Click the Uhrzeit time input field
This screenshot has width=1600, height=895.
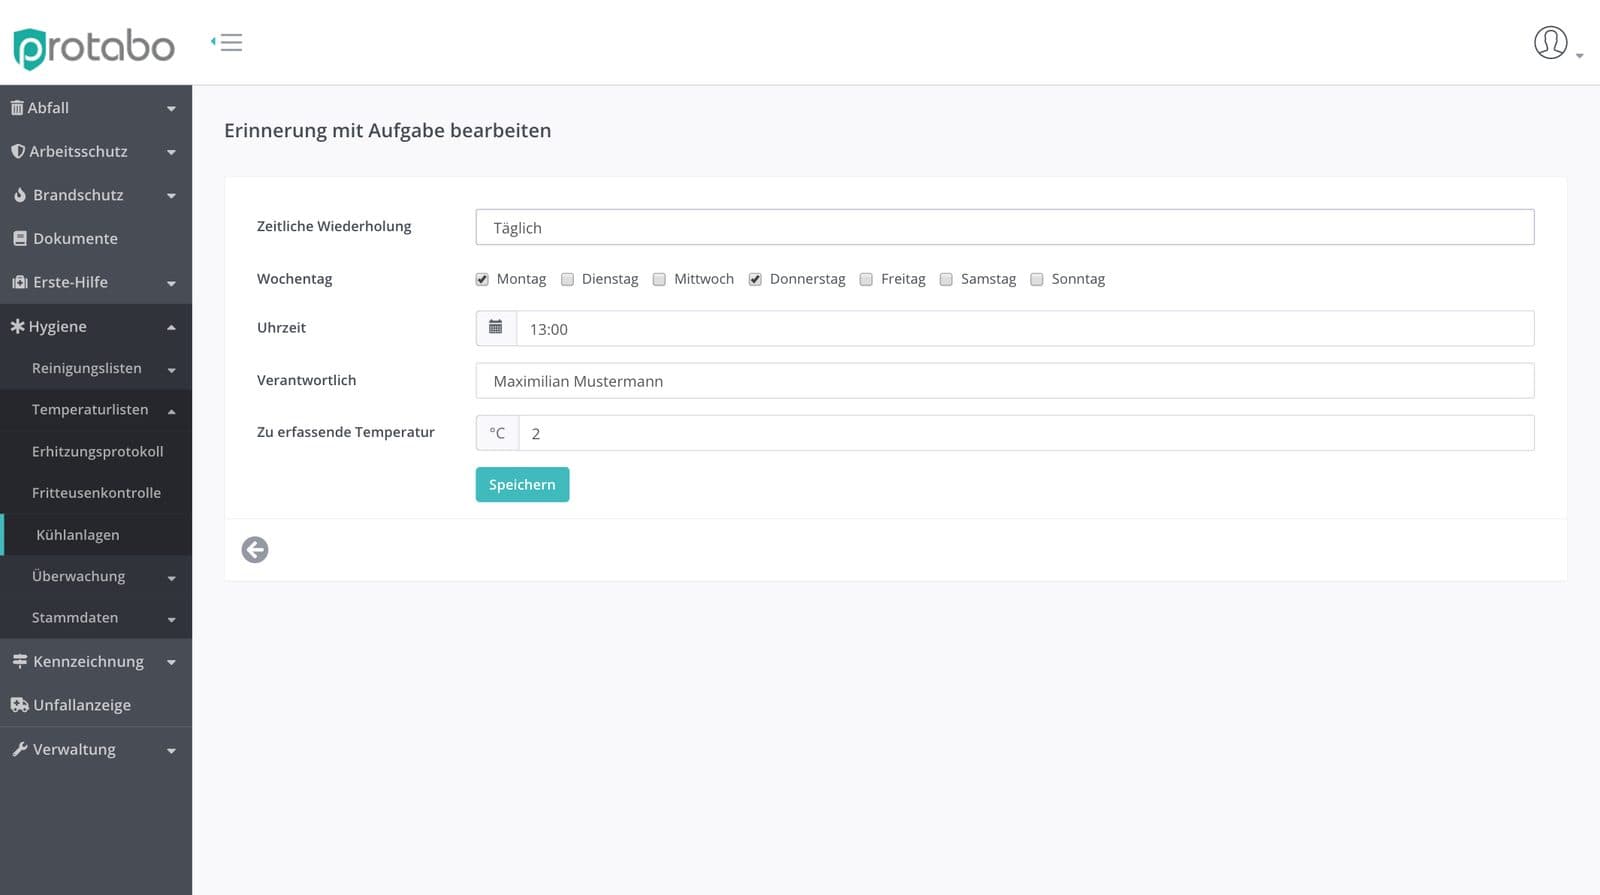click(x=1025, y=328)
